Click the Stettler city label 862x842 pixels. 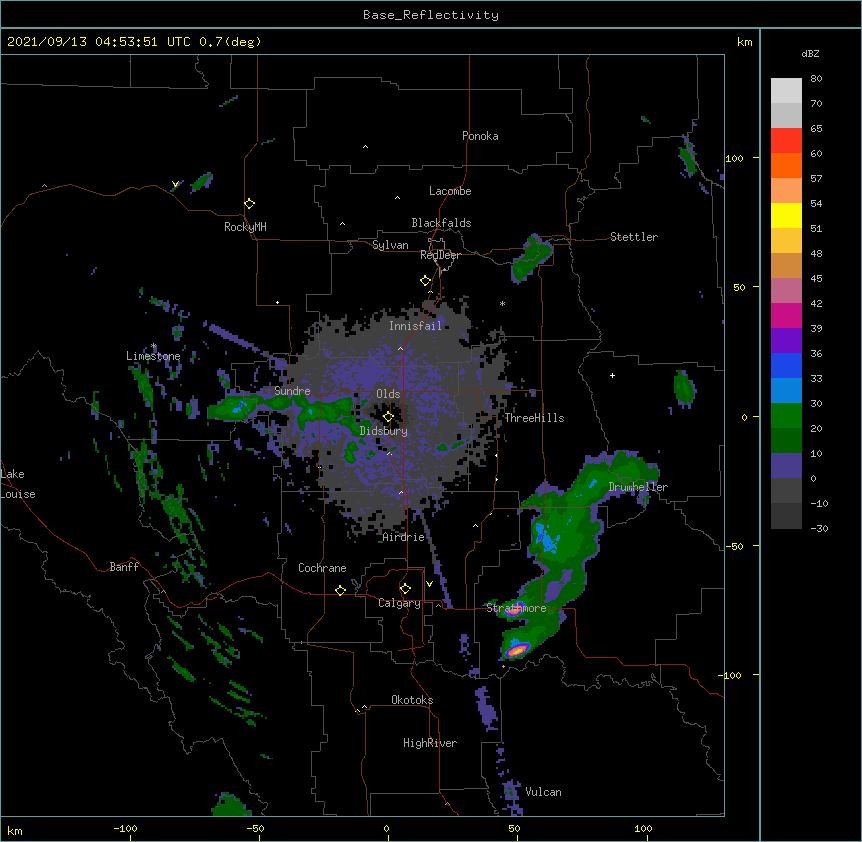633,237
